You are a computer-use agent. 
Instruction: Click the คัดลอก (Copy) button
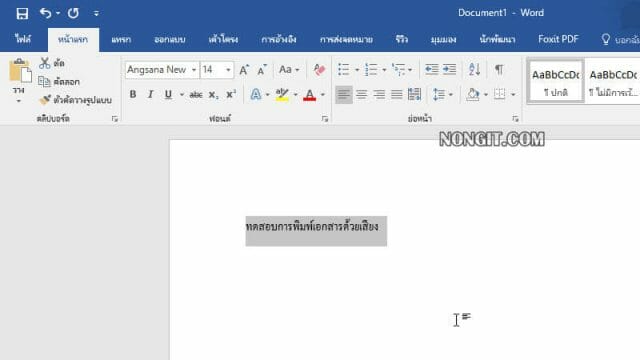tap(59, 82)
